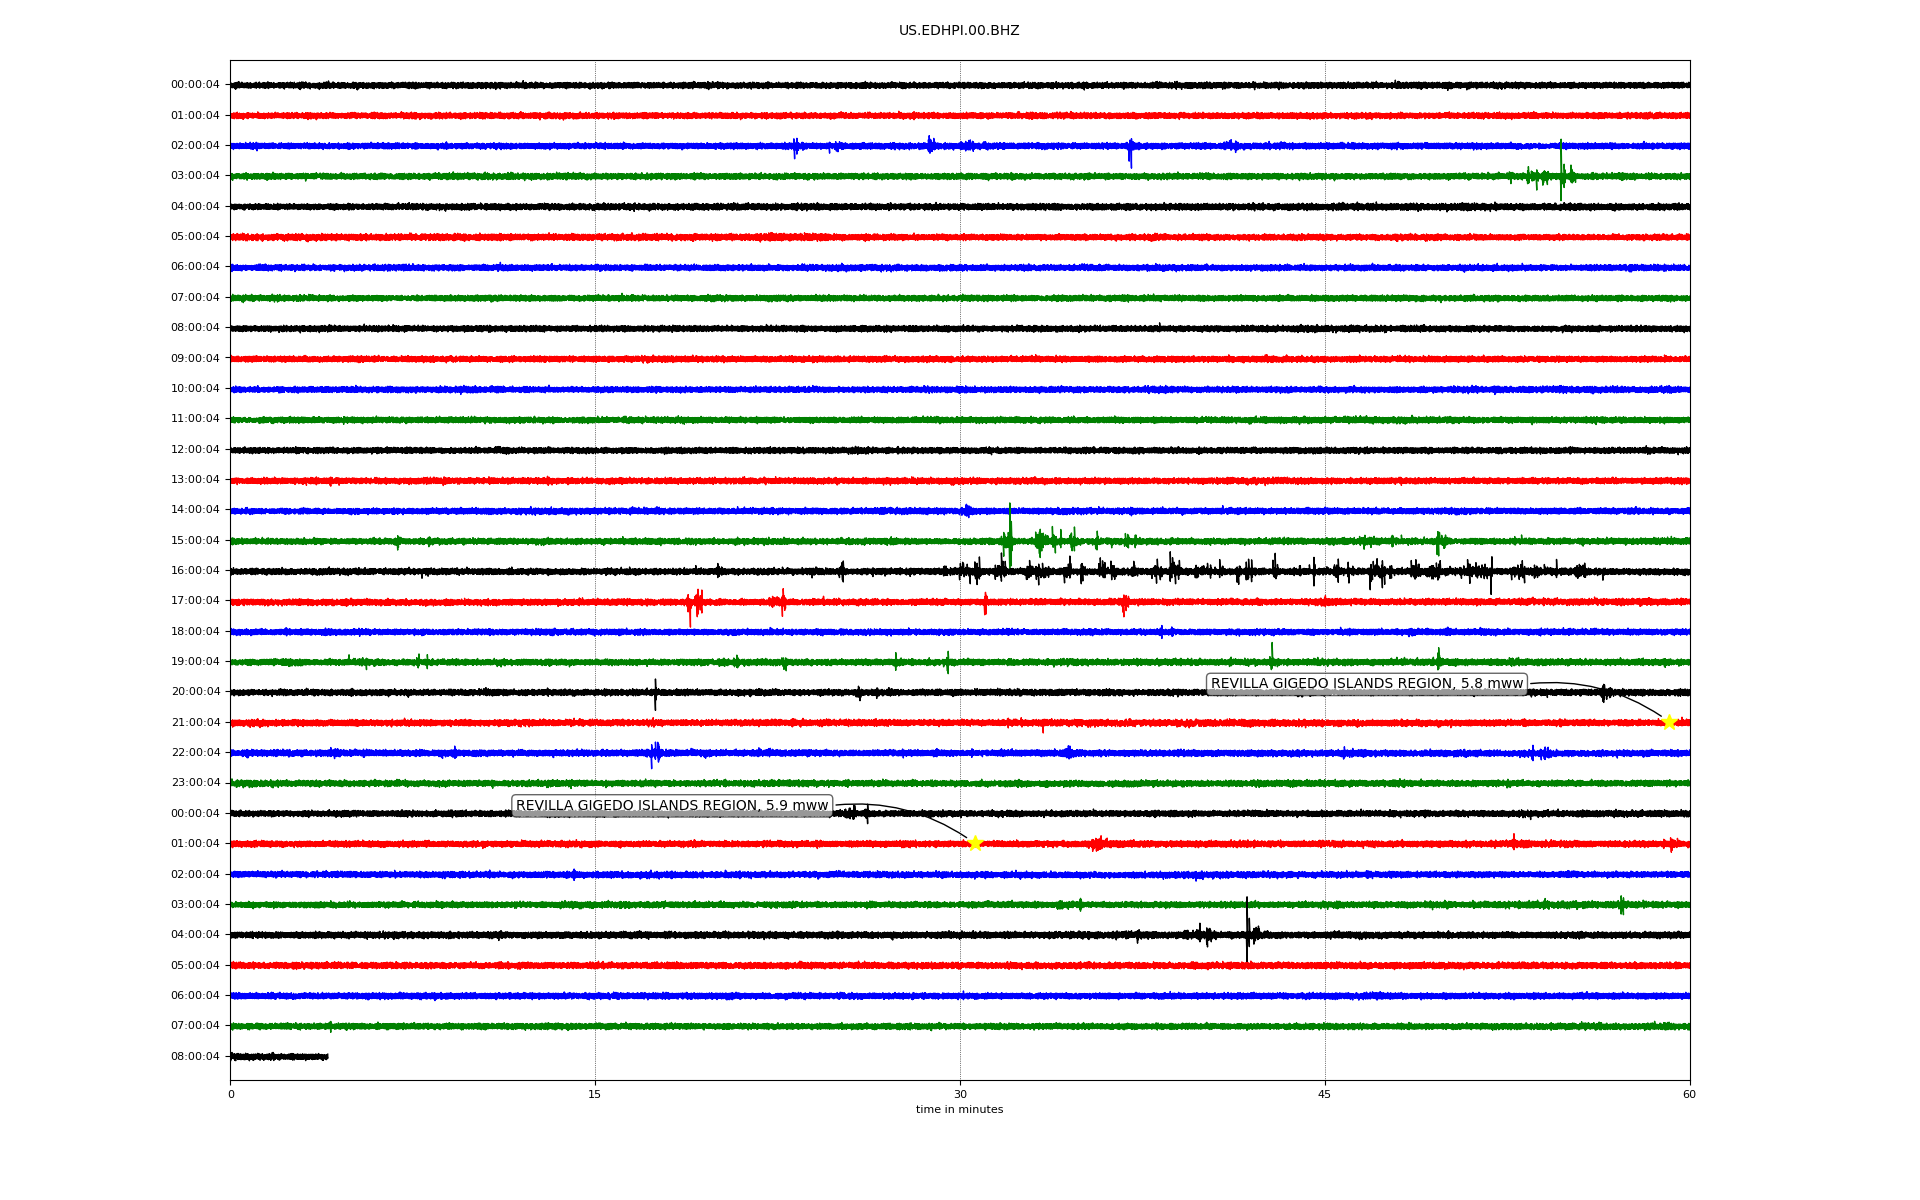
Task: Click the 10:00:04 row label
Action: (x=195, y=389)
